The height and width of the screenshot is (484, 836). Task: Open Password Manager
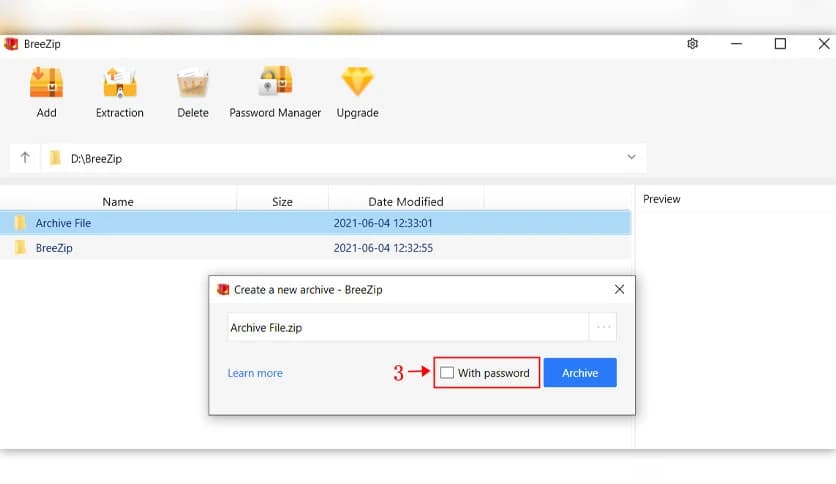[276, 81]
